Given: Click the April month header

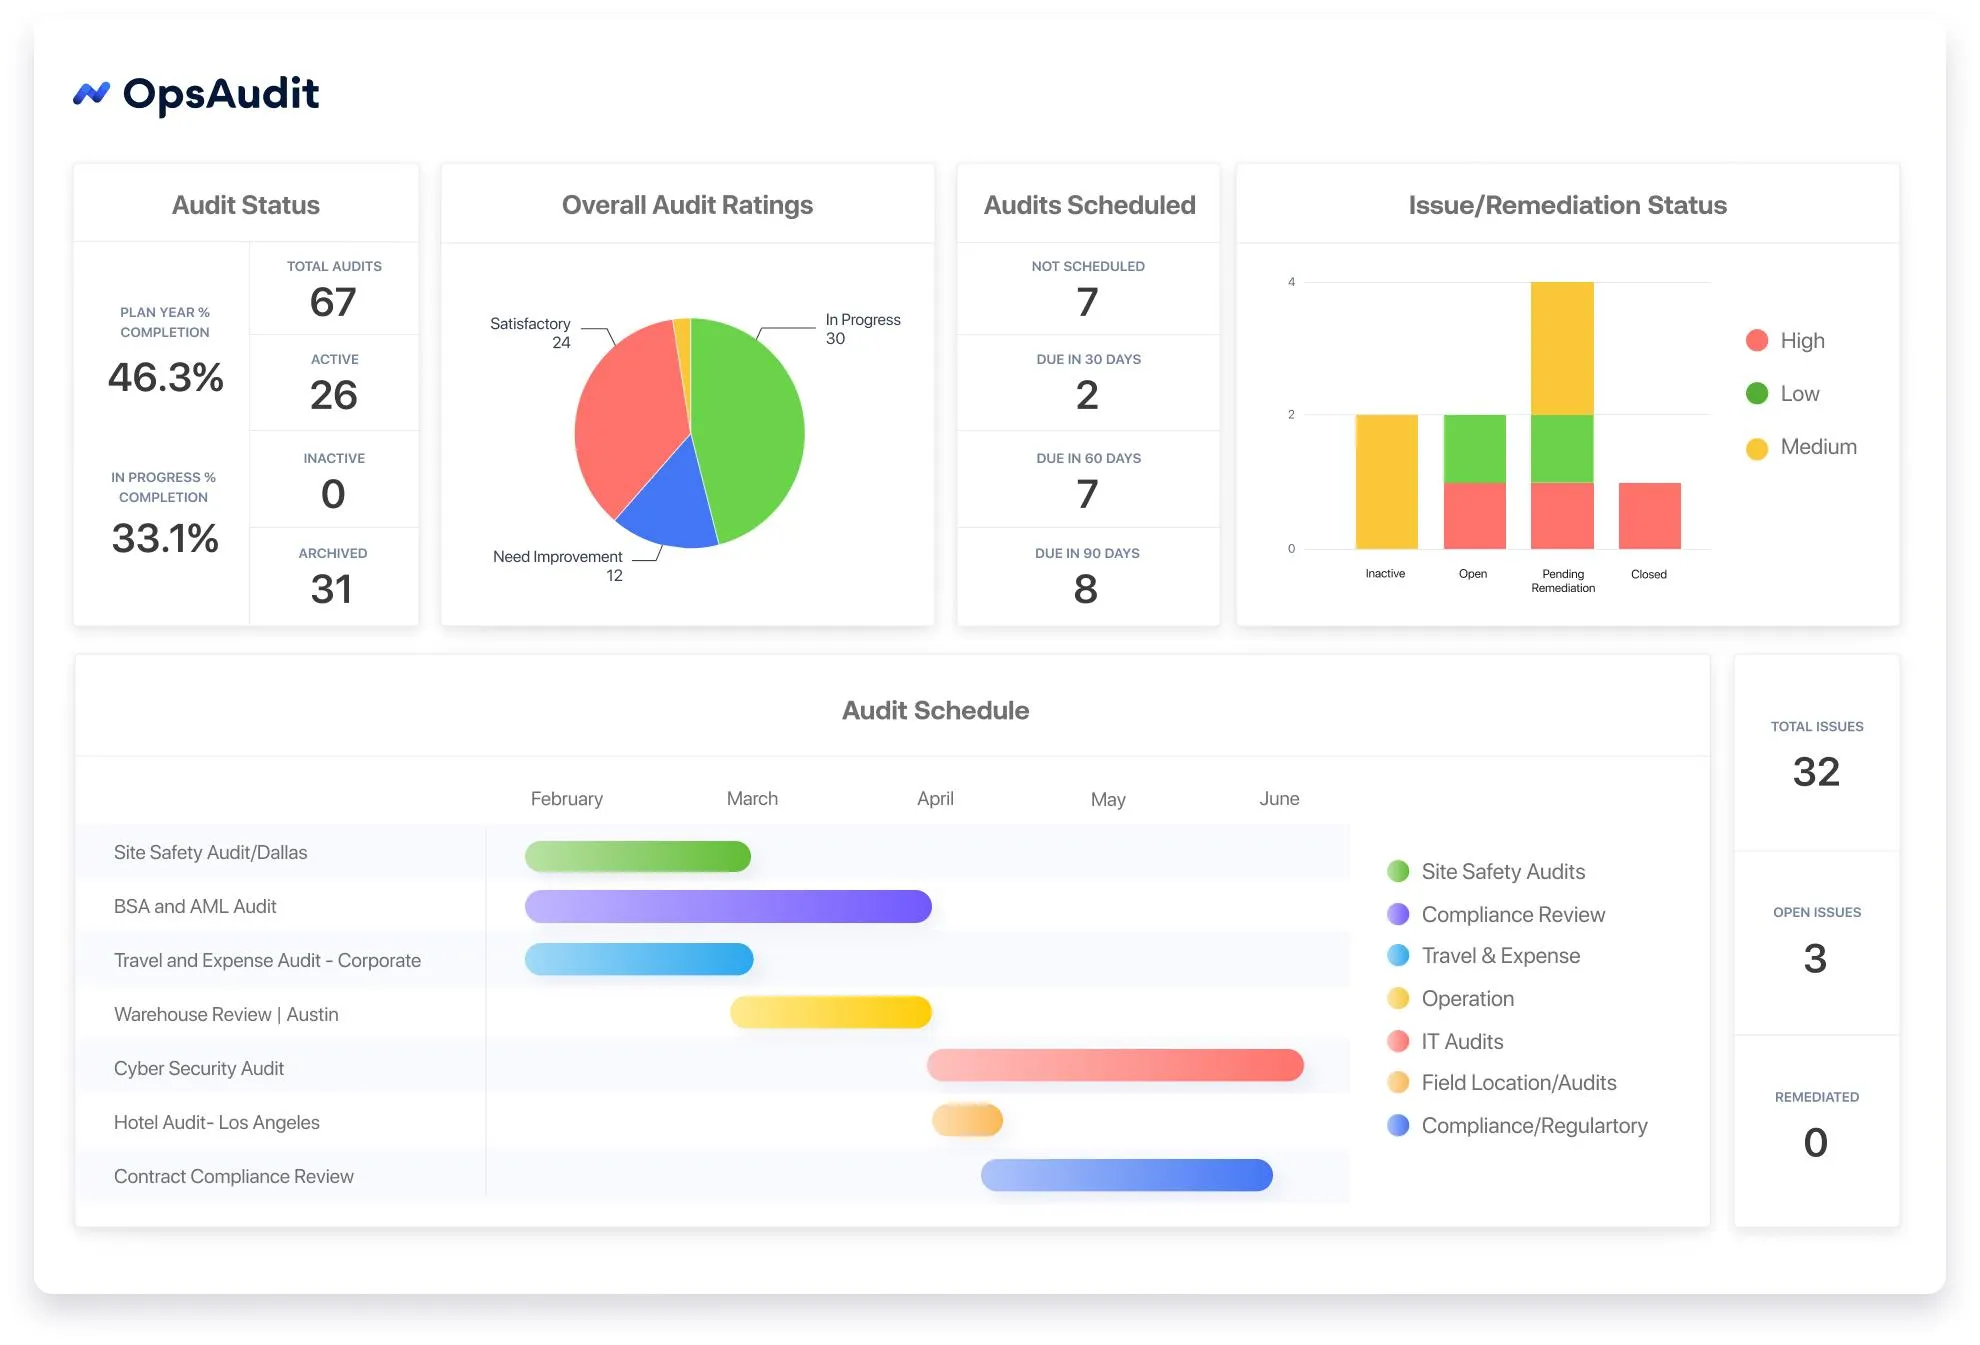Looking at the screenshot, I should point(935,799).
